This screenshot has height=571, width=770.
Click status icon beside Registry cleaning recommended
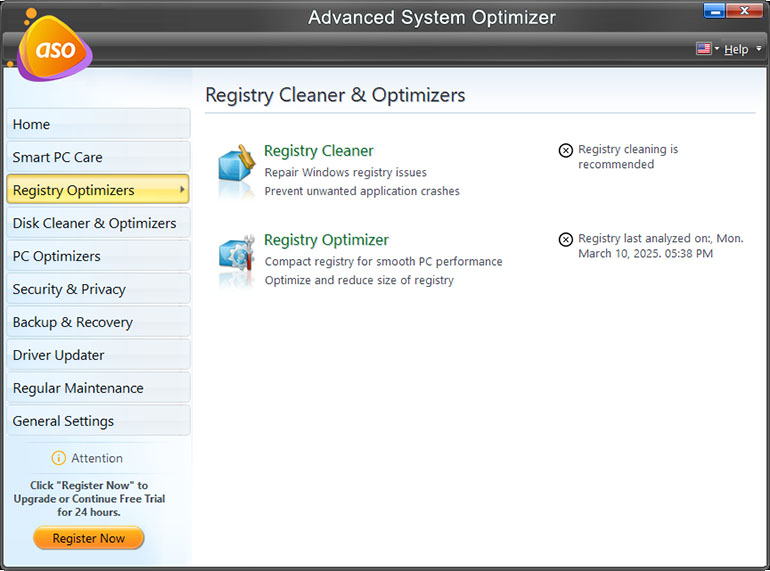[x=566, y=151]
